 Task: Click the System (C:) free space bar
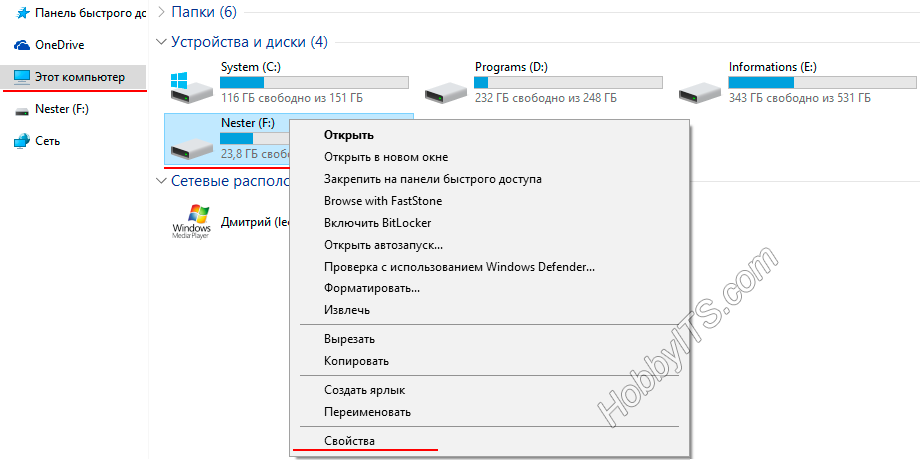click(x=314, y=82)
